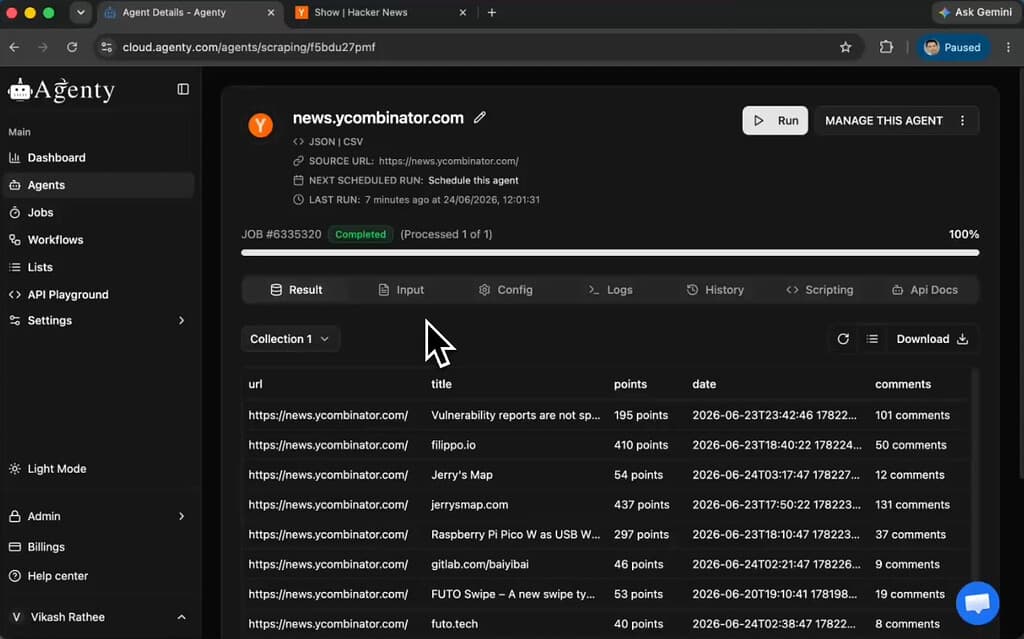The image size is (1024, 639).
Task: Open the chat support bubble
Action: (978, 603)
